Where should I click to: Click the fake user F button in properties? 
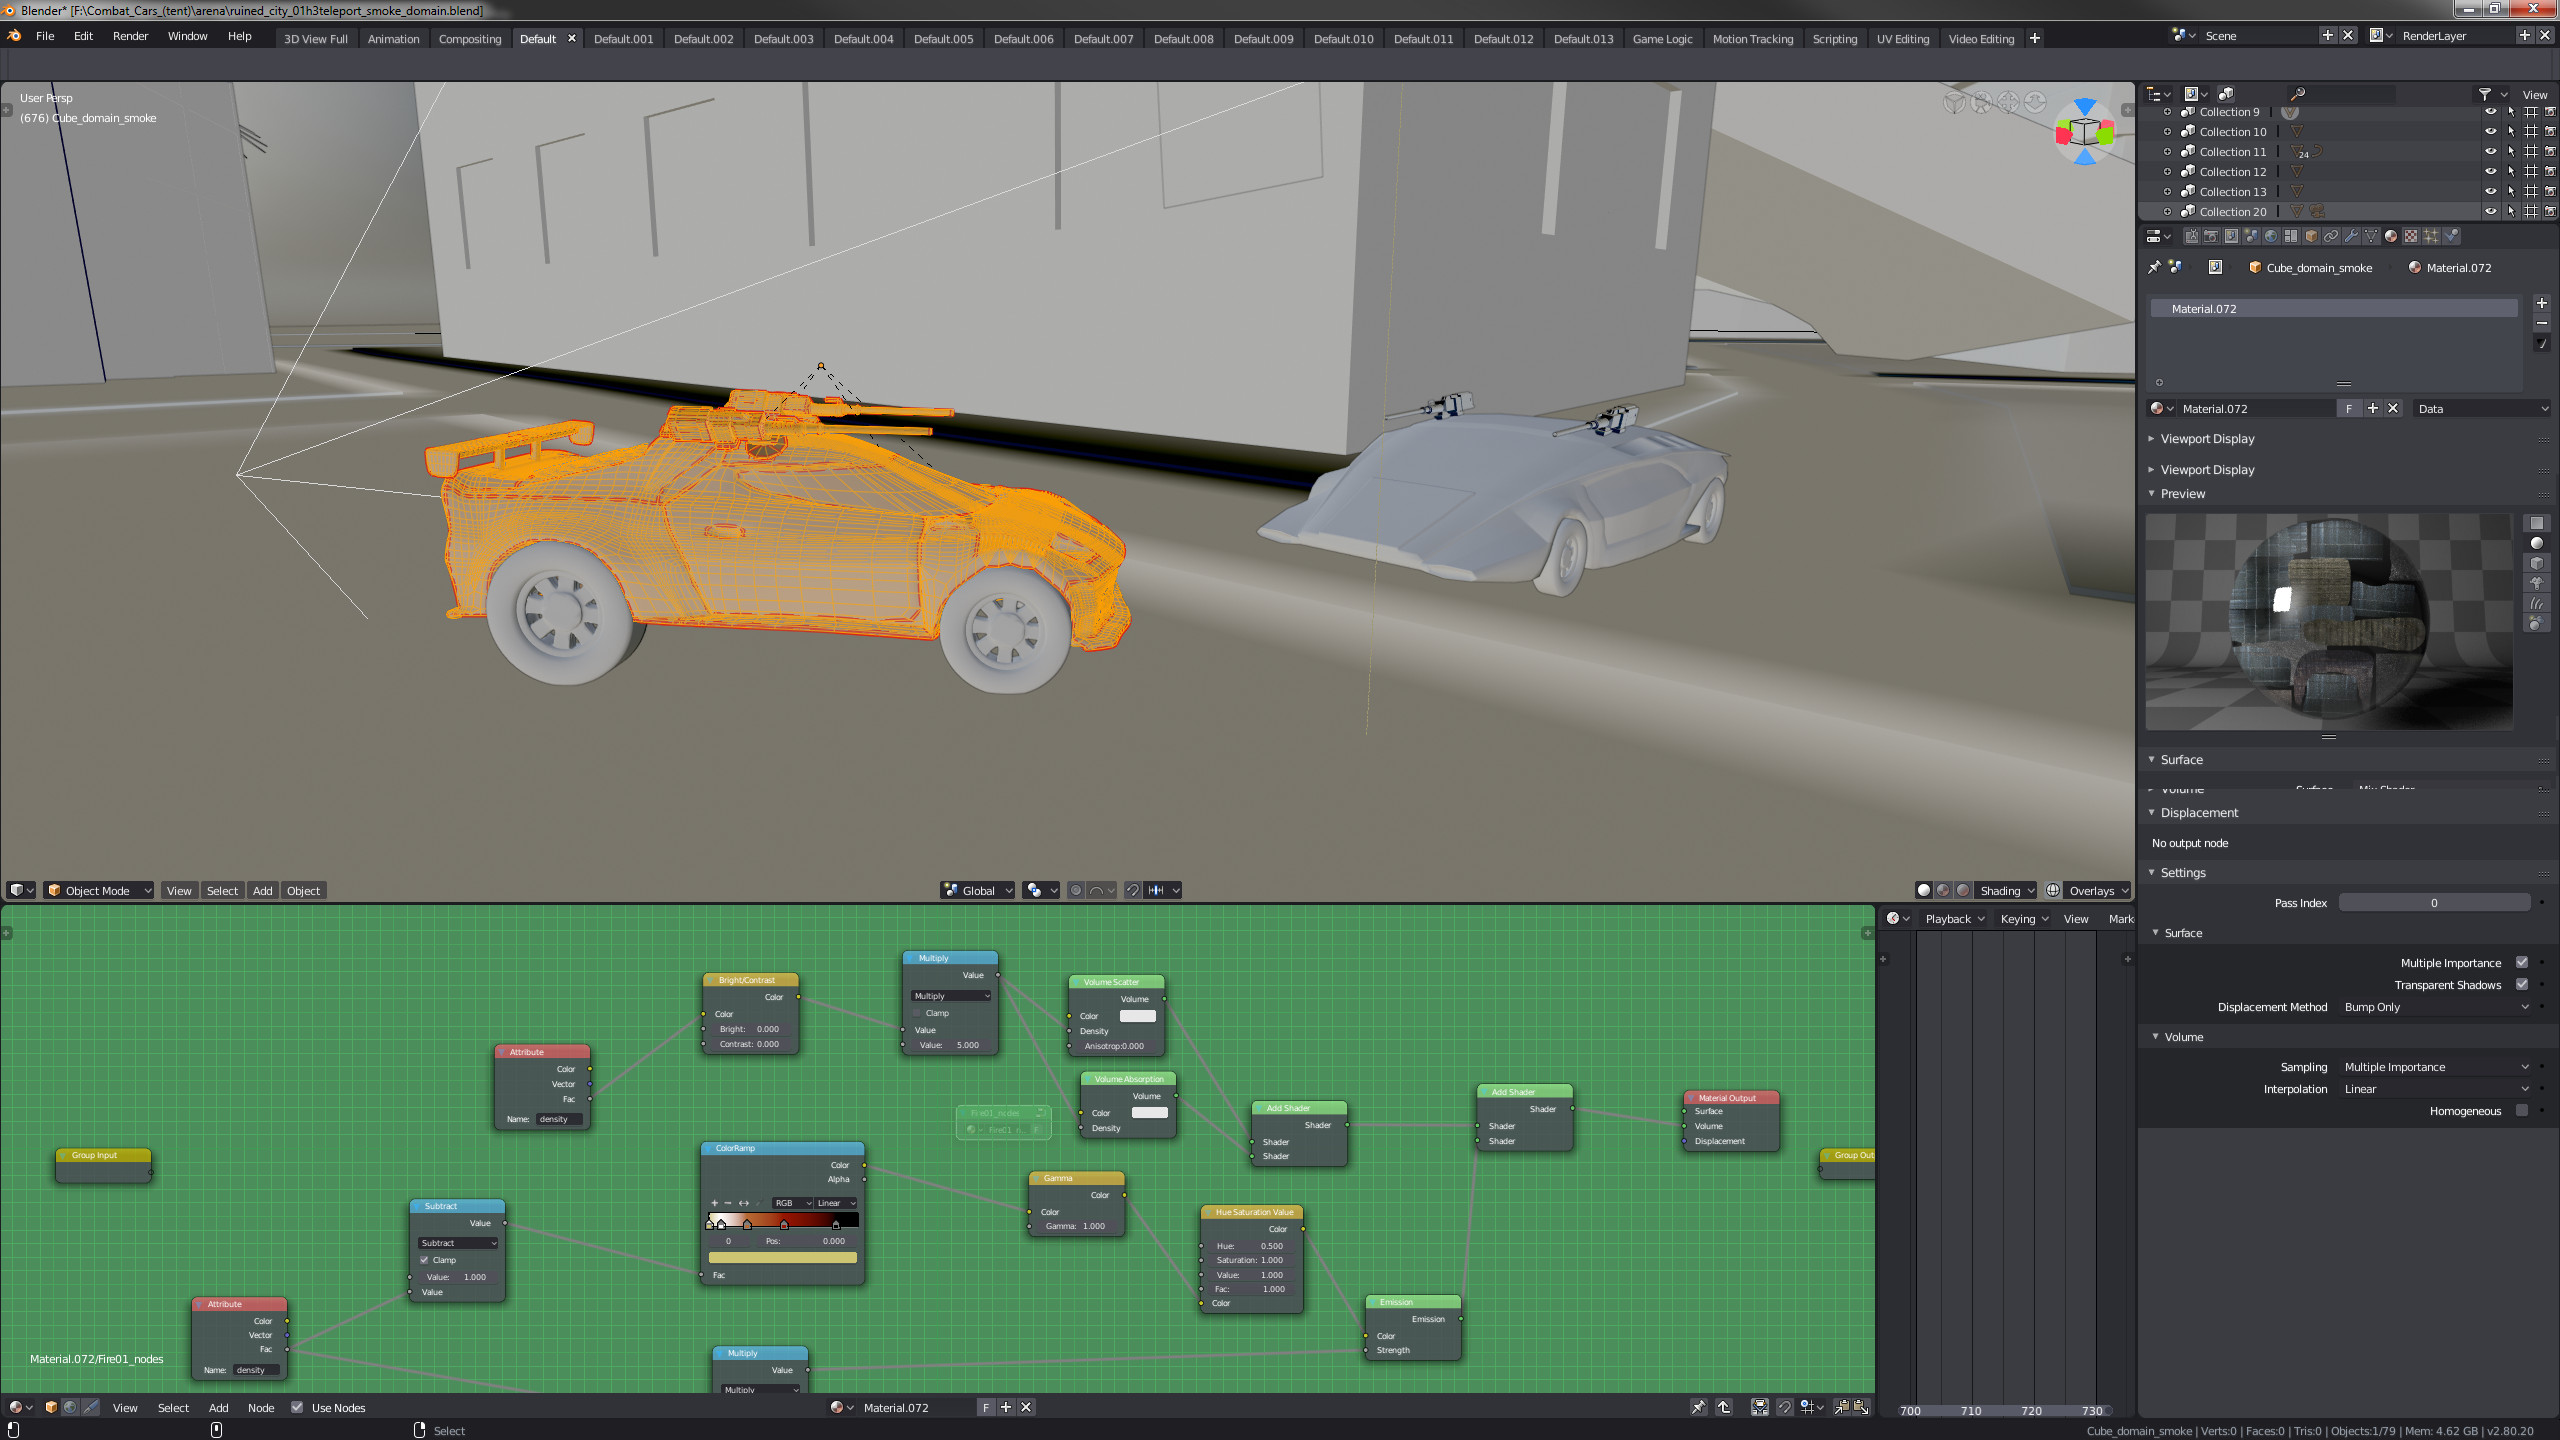coord(2348,408)
